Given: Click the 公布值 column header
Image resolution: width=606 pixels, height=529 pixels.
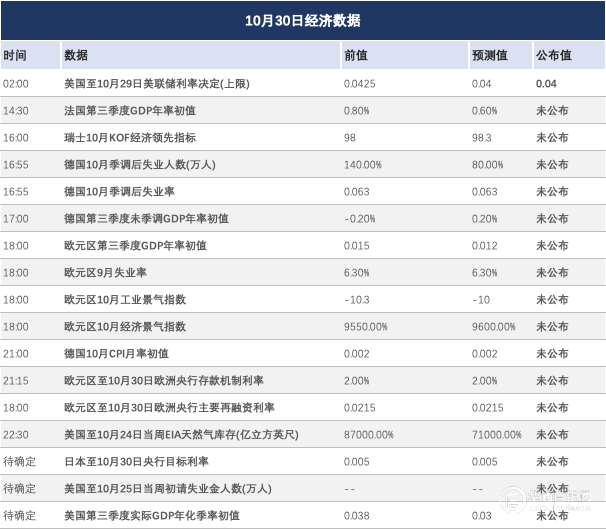Looking at the screenshot, I should point(553,56).
